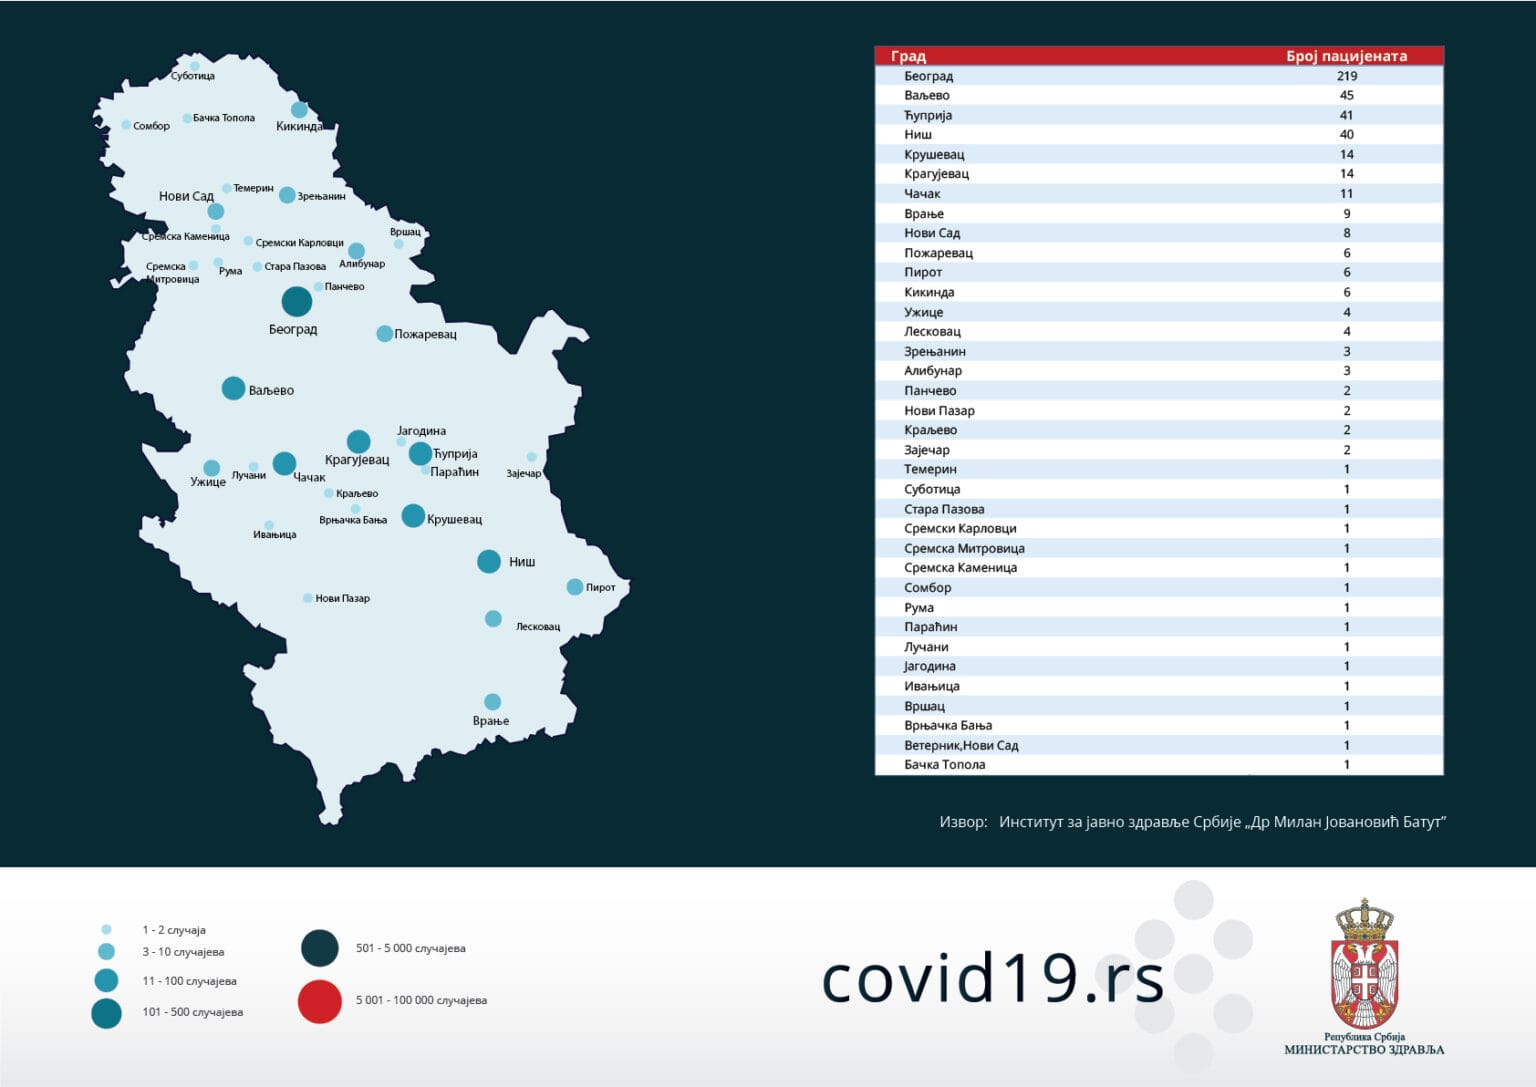Select the 101 - 500 legend circle

coord(106,1013)
